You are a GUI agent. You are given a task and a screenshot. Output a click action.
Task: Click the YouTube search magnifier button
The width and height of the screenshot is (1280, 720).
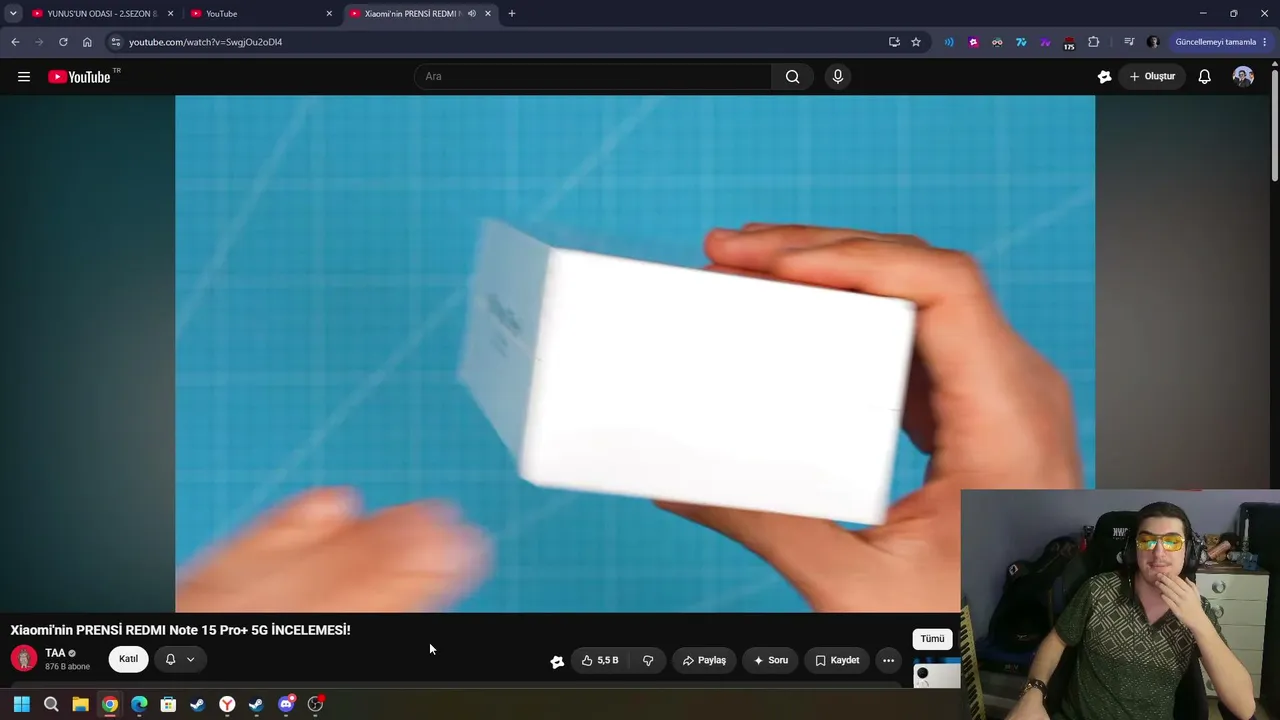pyautogui.click(x=792, y=77)
